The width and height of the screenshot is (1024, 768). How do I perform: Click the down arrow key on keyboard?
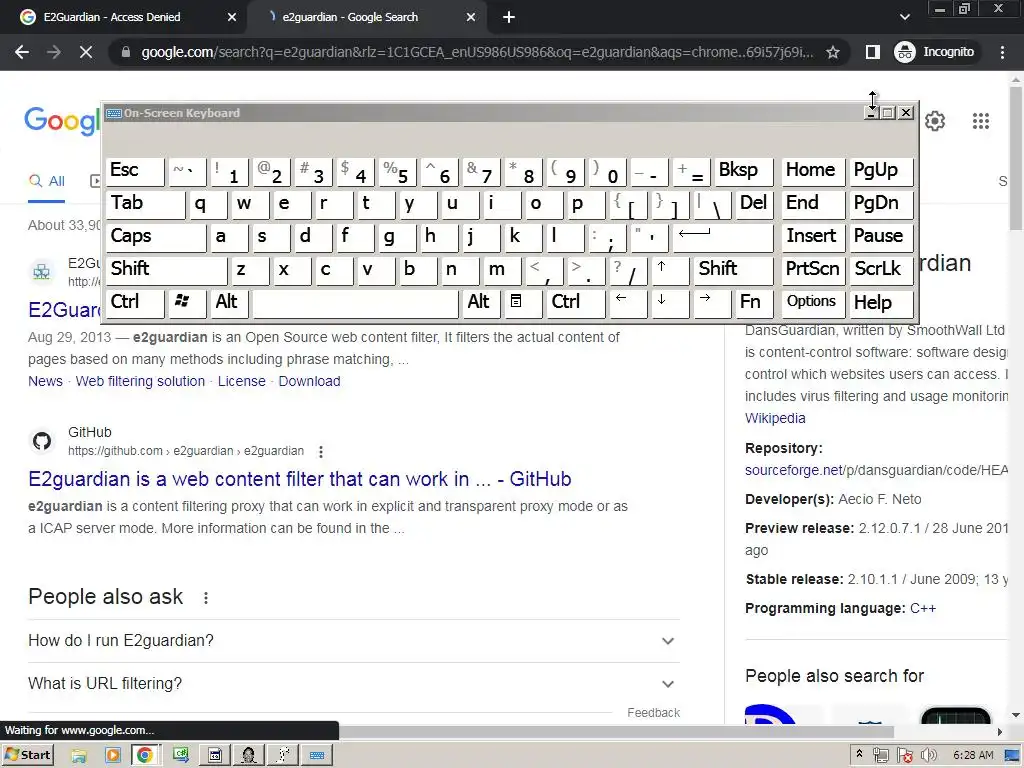click(x=669, y=302)
